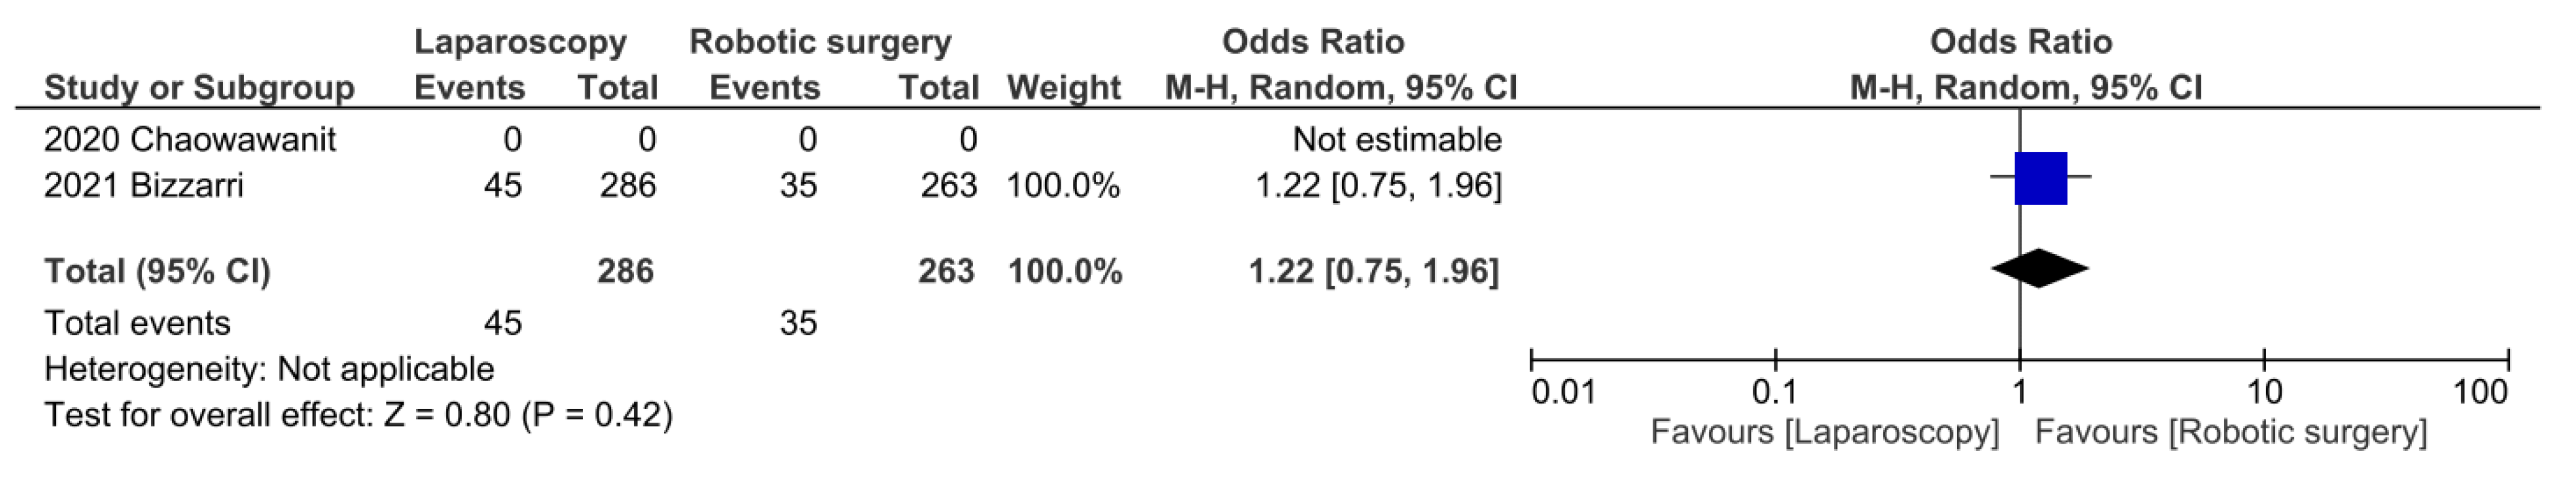This screenshot has width=2576, height=479.
Task: Click the blue square study marker
Action: pyautogui.click(x=2040, y=179)
